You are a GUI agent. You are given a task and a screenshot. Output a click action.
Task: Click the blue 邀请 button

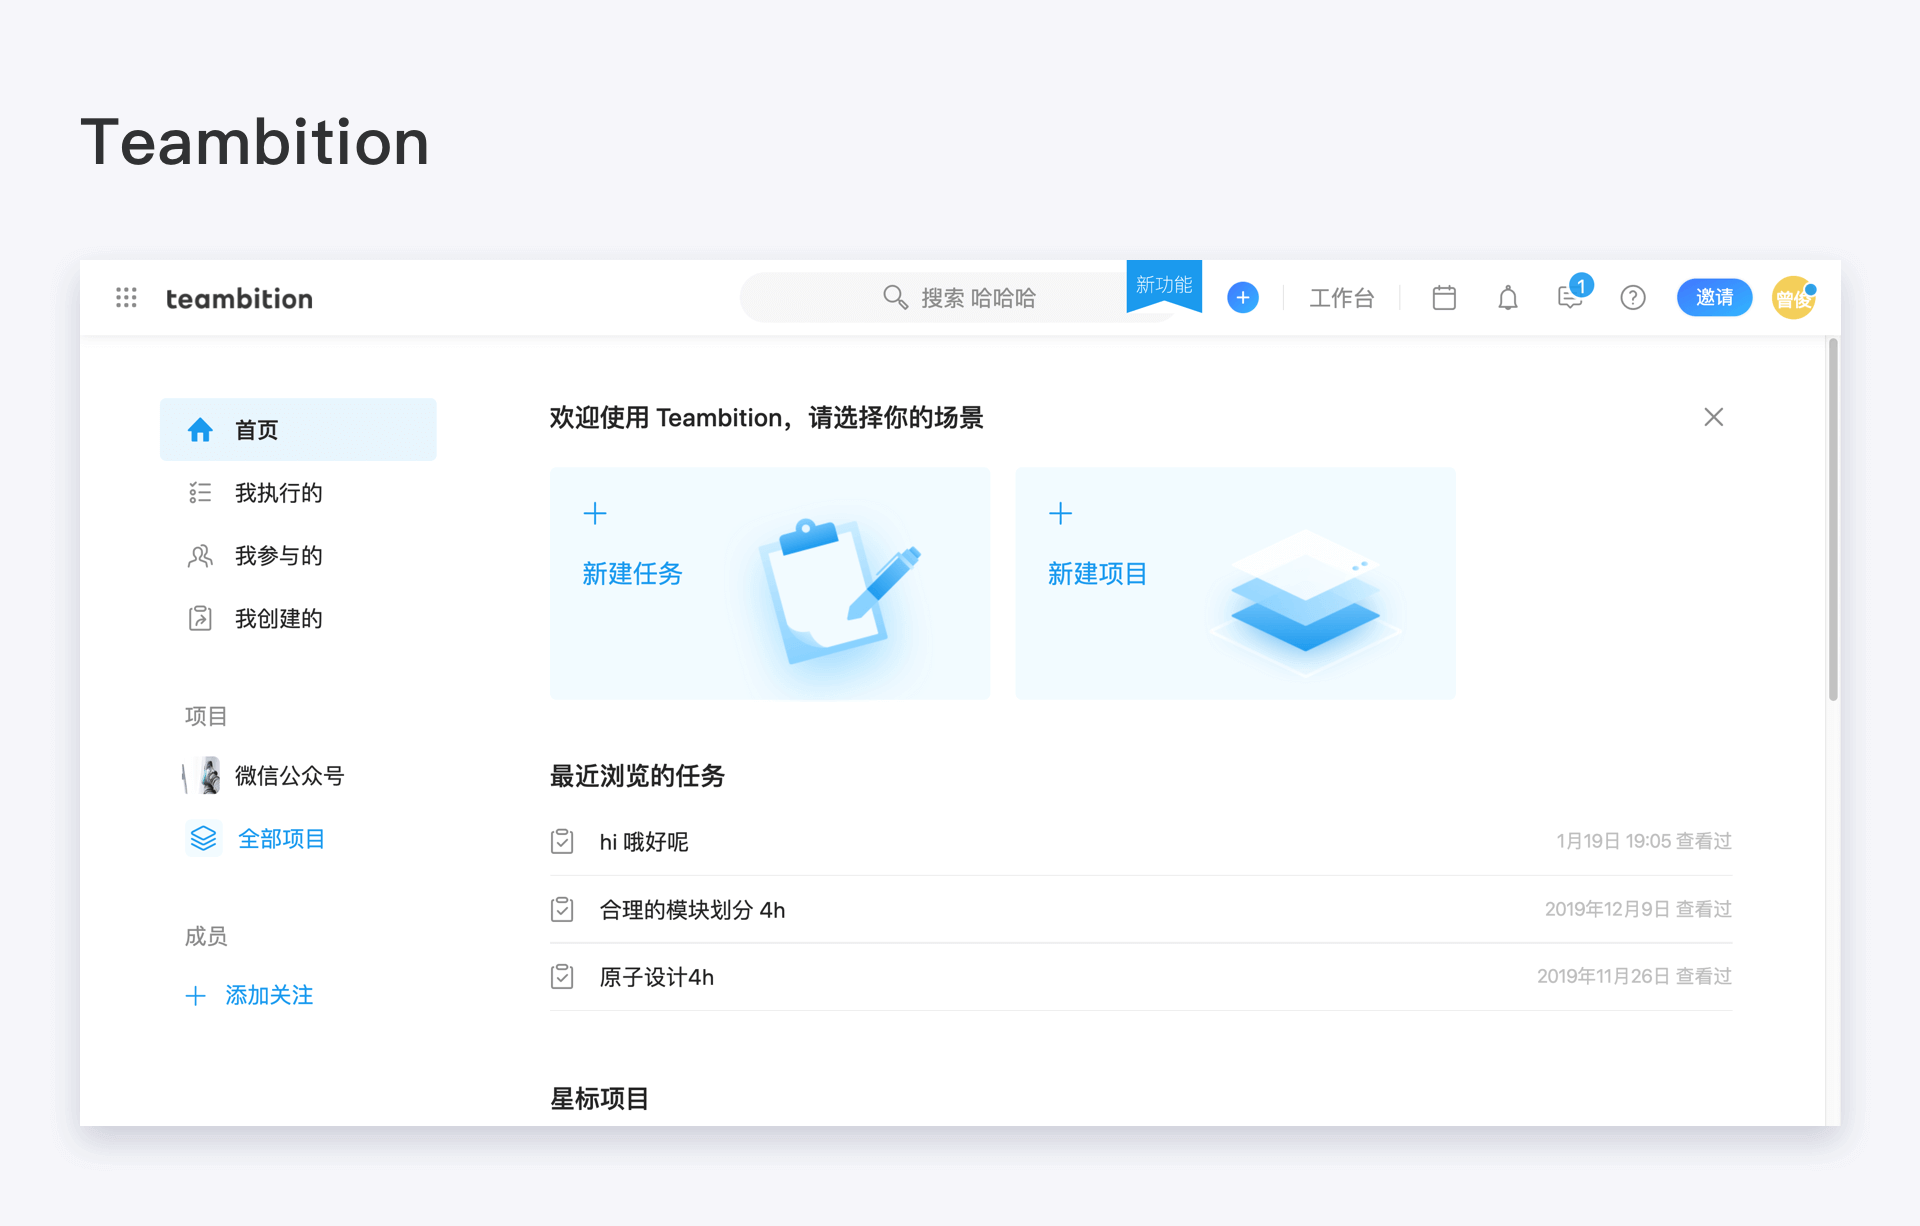[1714, 297]
